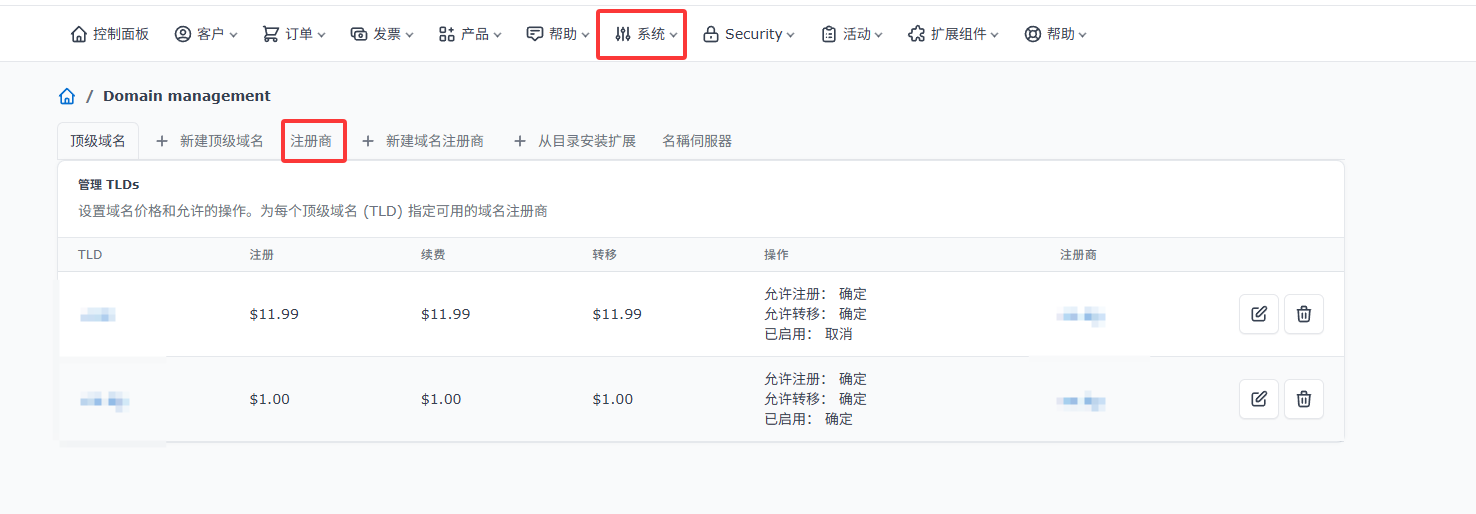Click the home icon in breadcrumb
This screenshot has width=1476, height=514.
[x=67, y=96]
